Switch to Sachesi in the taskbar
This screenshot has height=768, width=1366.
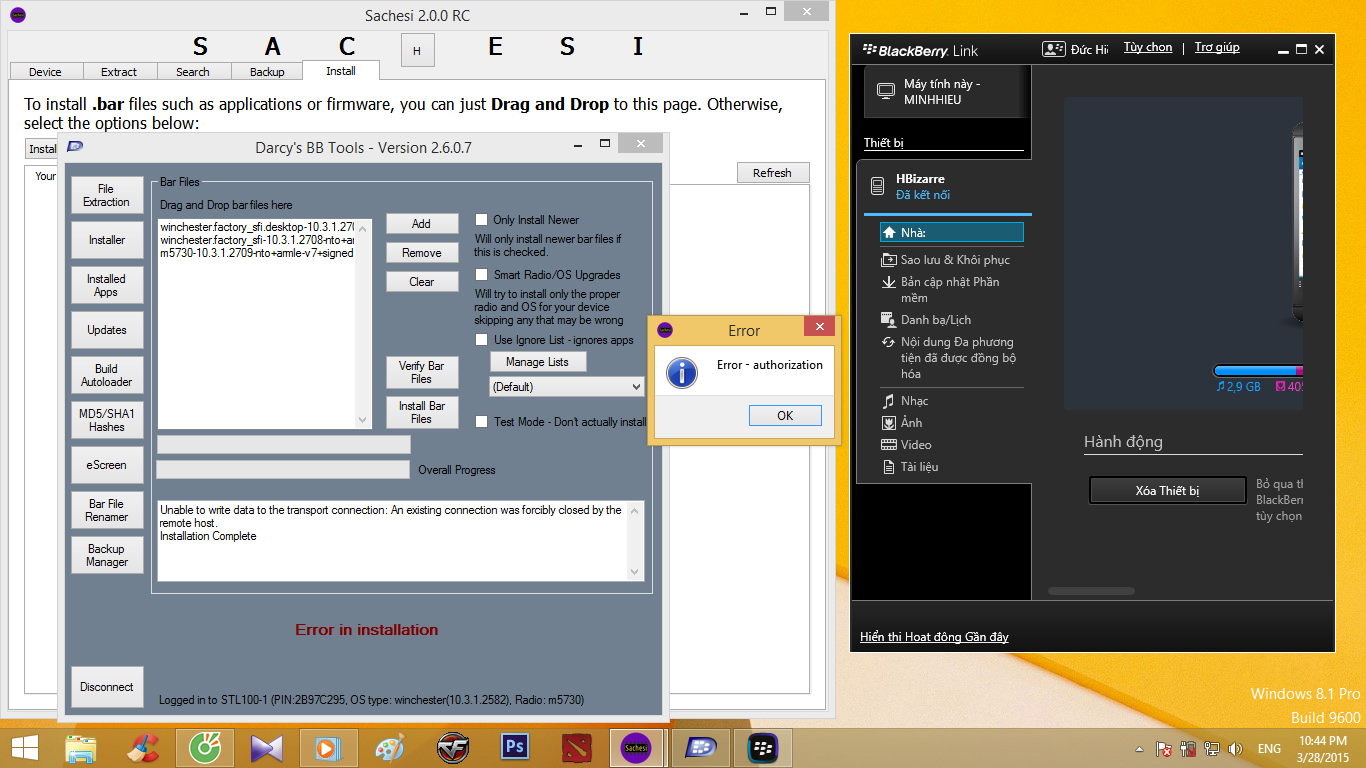tap(637, 747)
